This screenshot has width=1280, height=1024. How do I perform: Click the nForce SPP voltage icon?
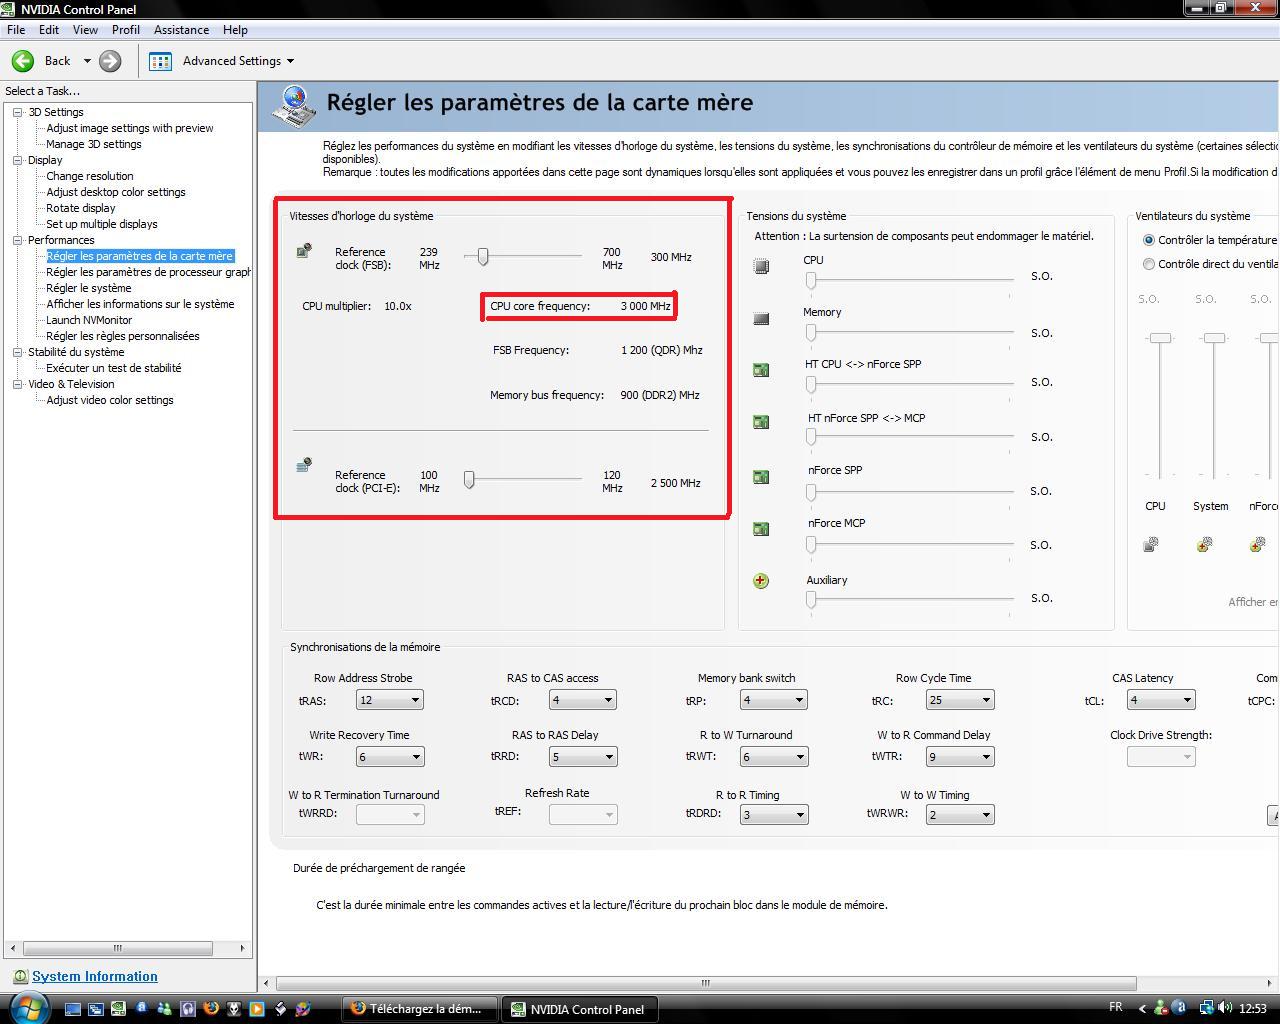pos(761,476)
